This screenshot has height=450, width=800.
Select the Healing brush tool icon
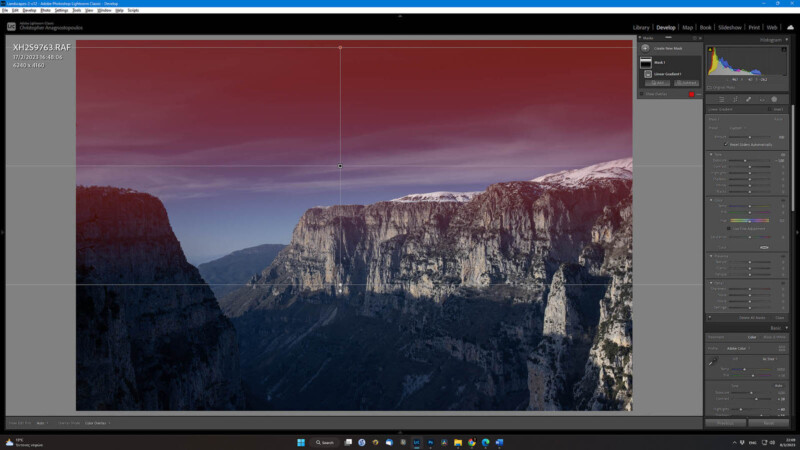pyautogui.click(x=747, y=99)
